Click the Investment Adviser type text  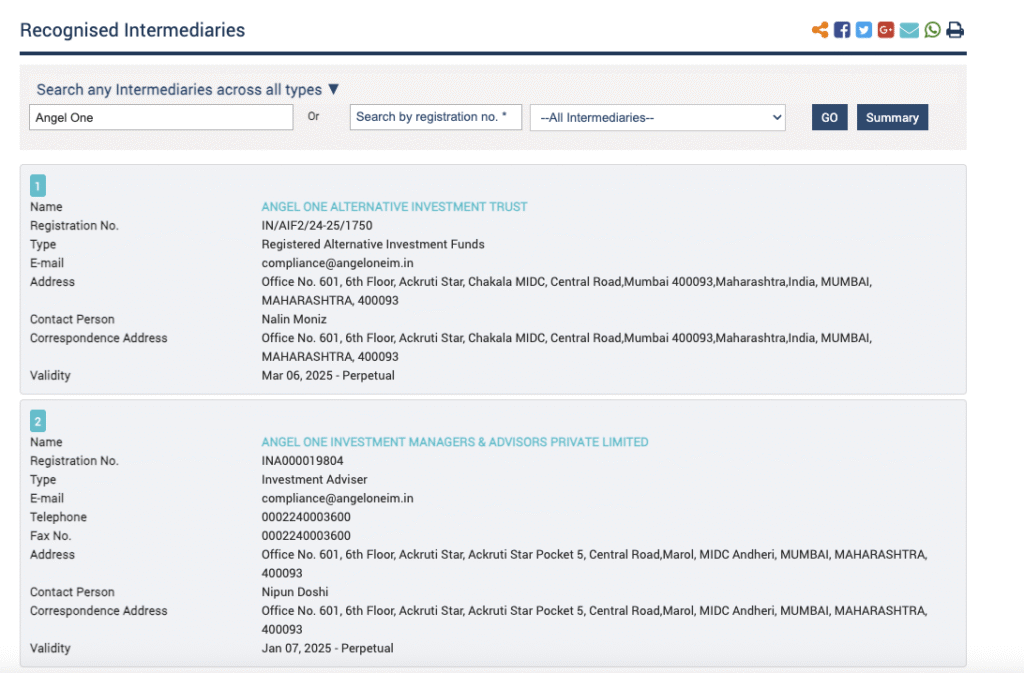(314, 479)
